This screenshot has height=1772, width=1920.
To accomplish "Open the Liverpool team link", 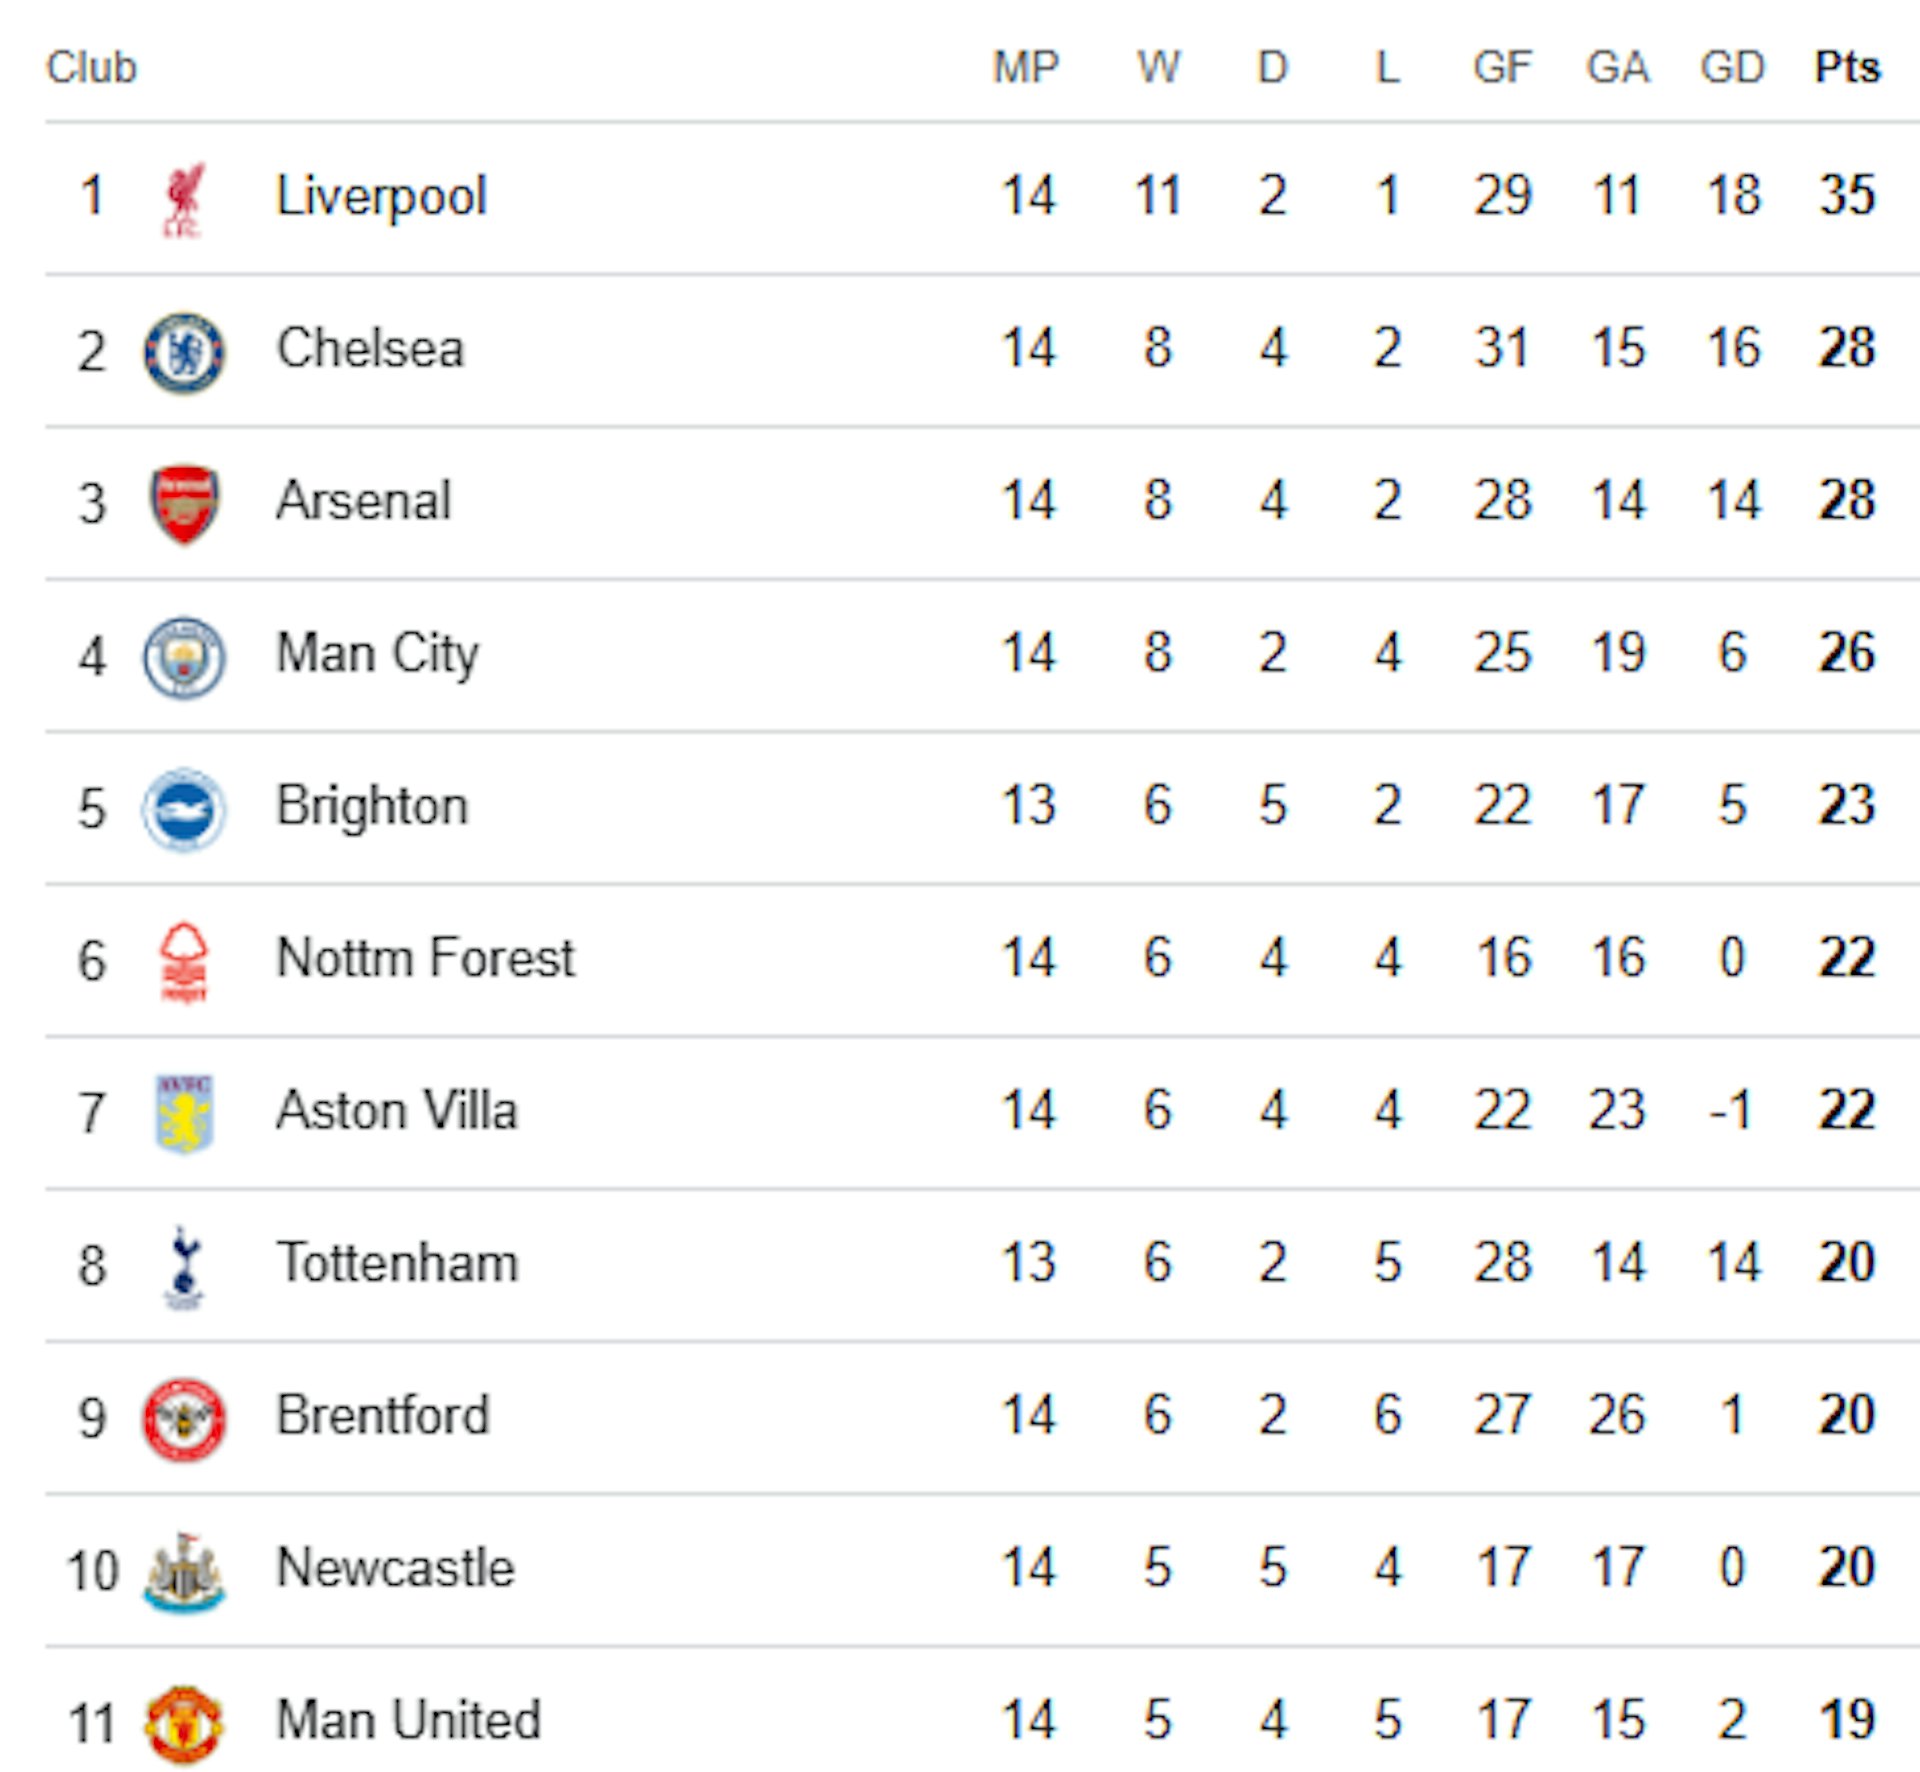I will coord(381,196).
